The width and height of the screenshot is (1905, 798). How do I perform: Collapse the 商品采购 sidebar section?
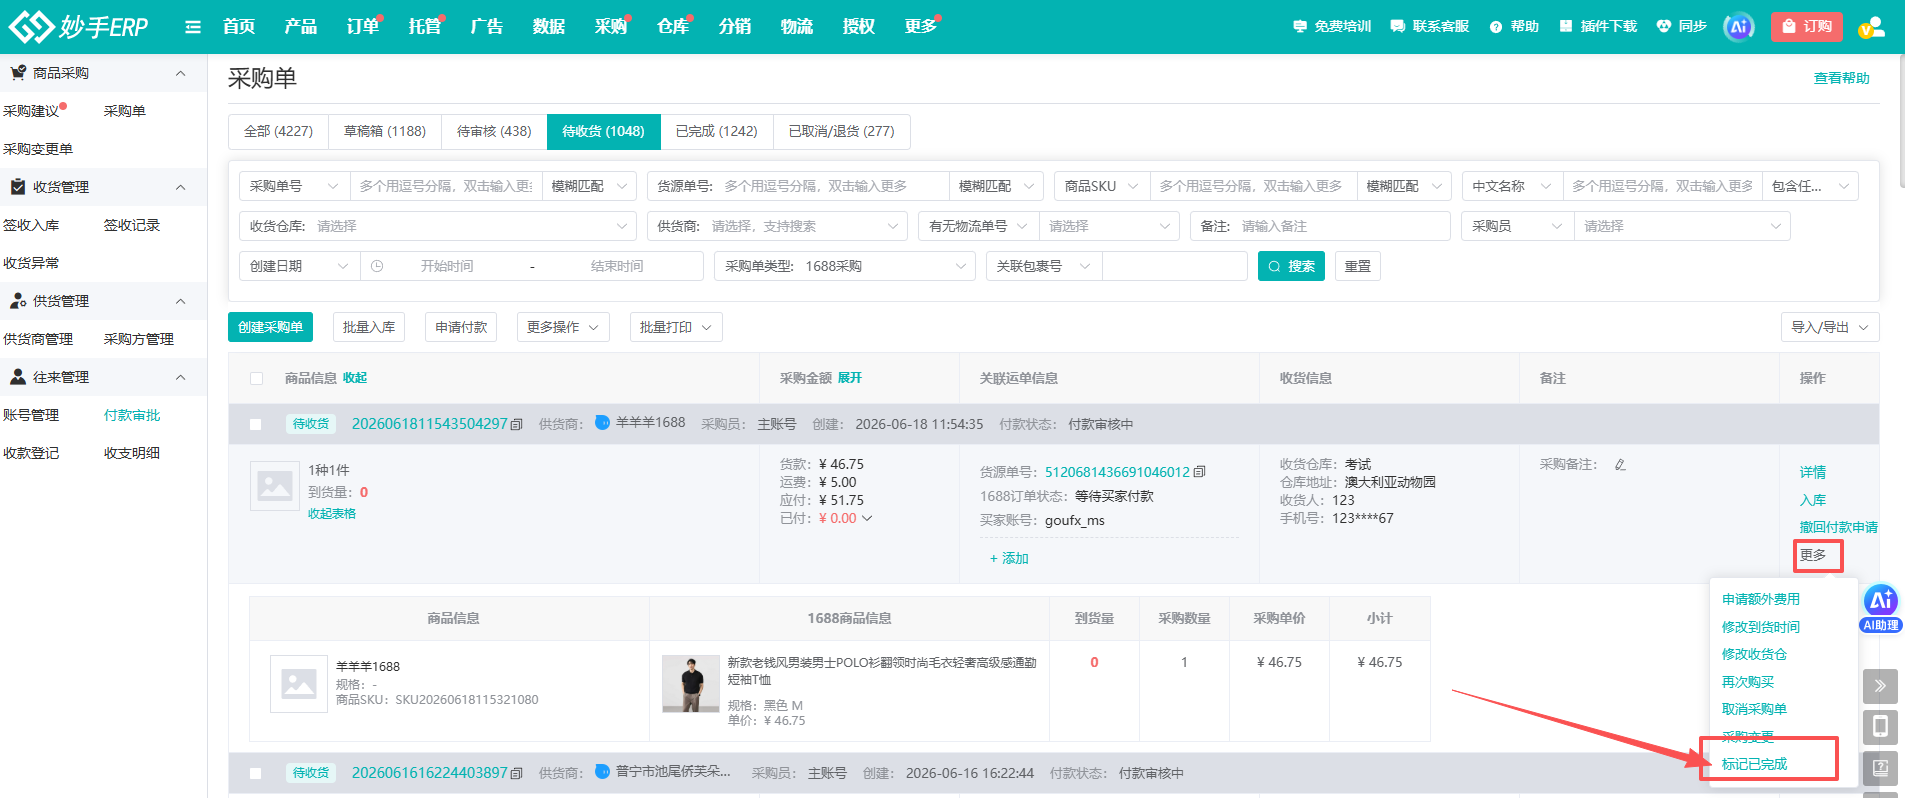coord(181,73)
